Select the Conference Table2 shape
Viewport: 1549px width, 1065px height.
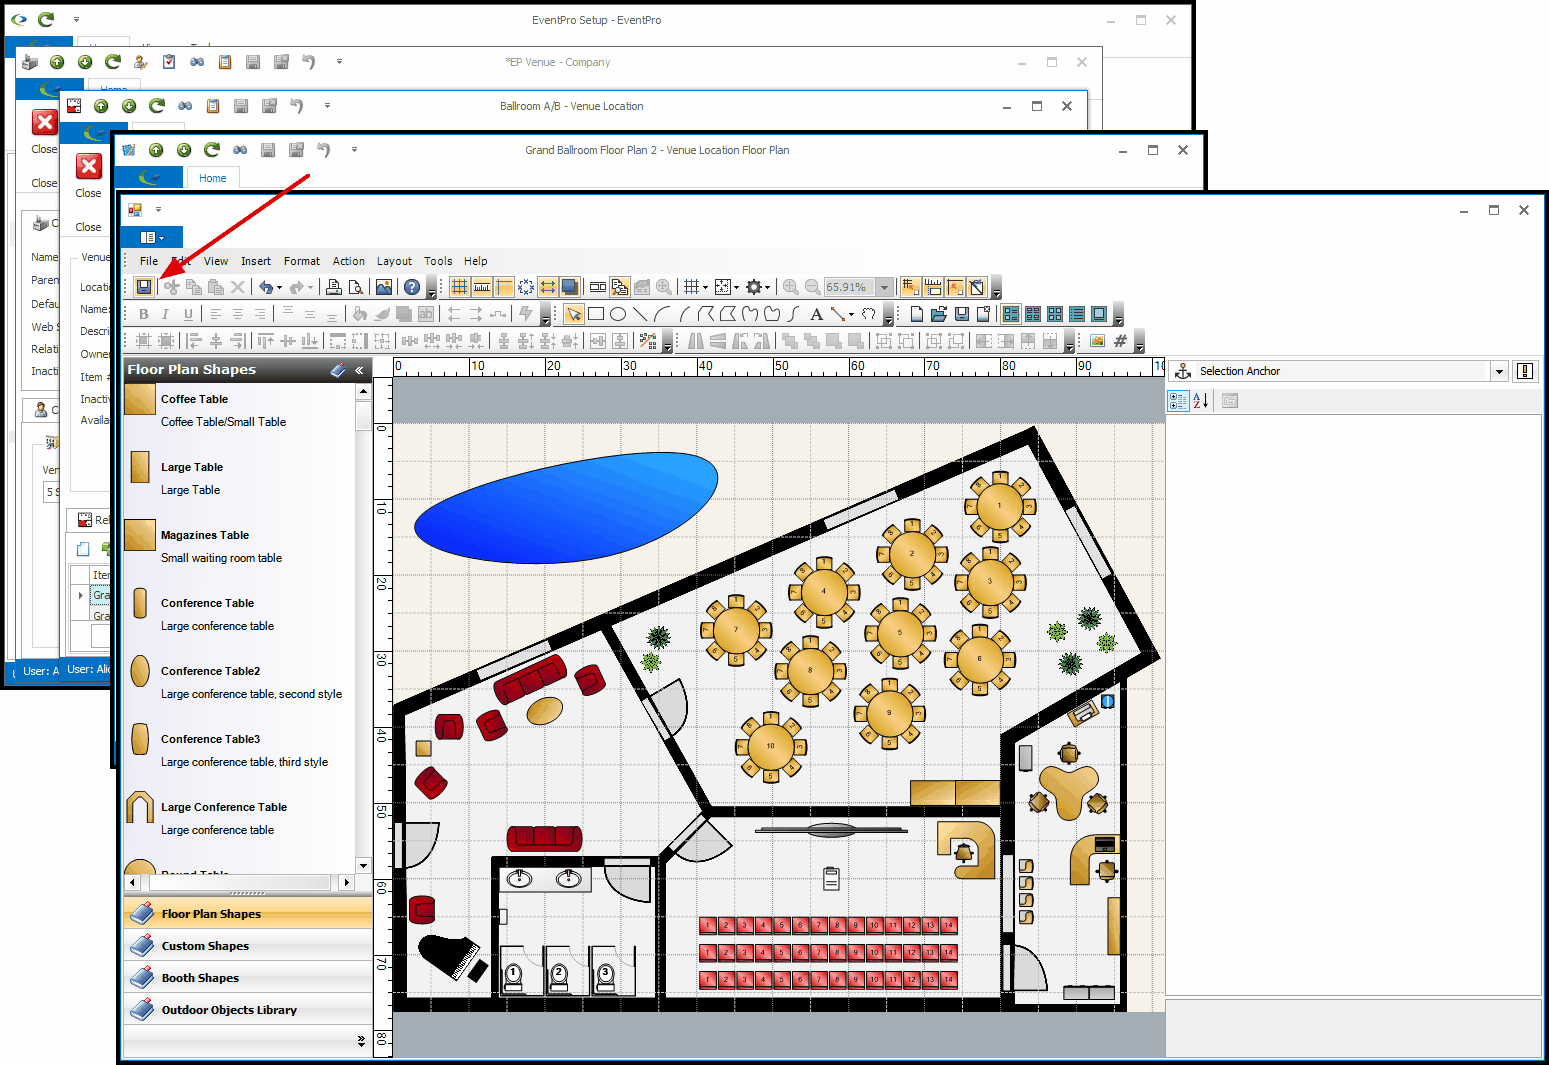[240, 682]
